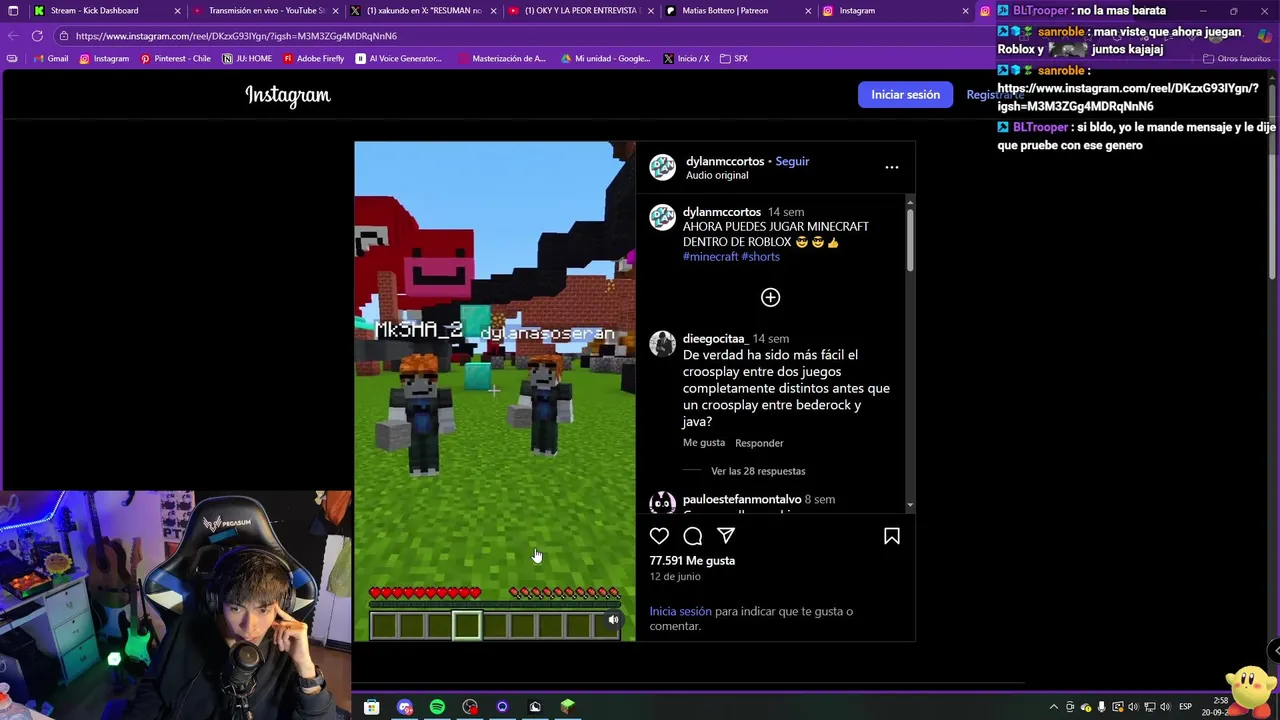
Task: Click the ESP language indicator
Action: point(1185,707)
